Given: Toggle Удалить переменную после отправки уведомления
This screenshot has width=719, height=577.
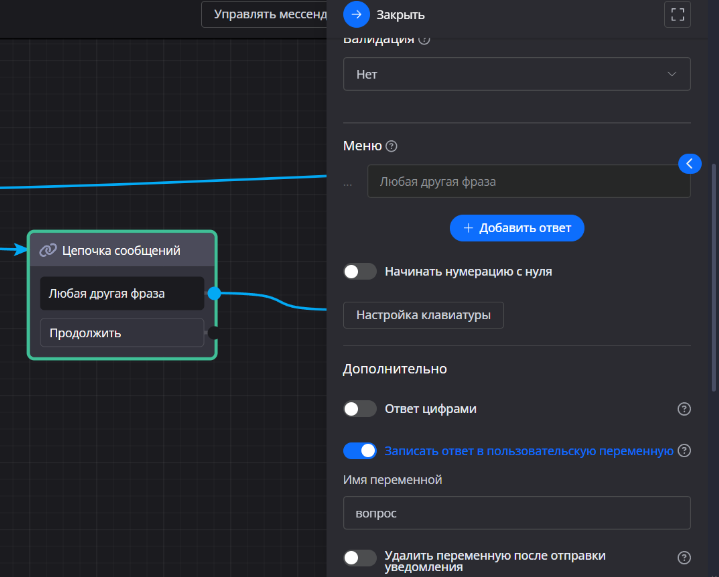Looking at the screenshot, I should click(360, 558).
